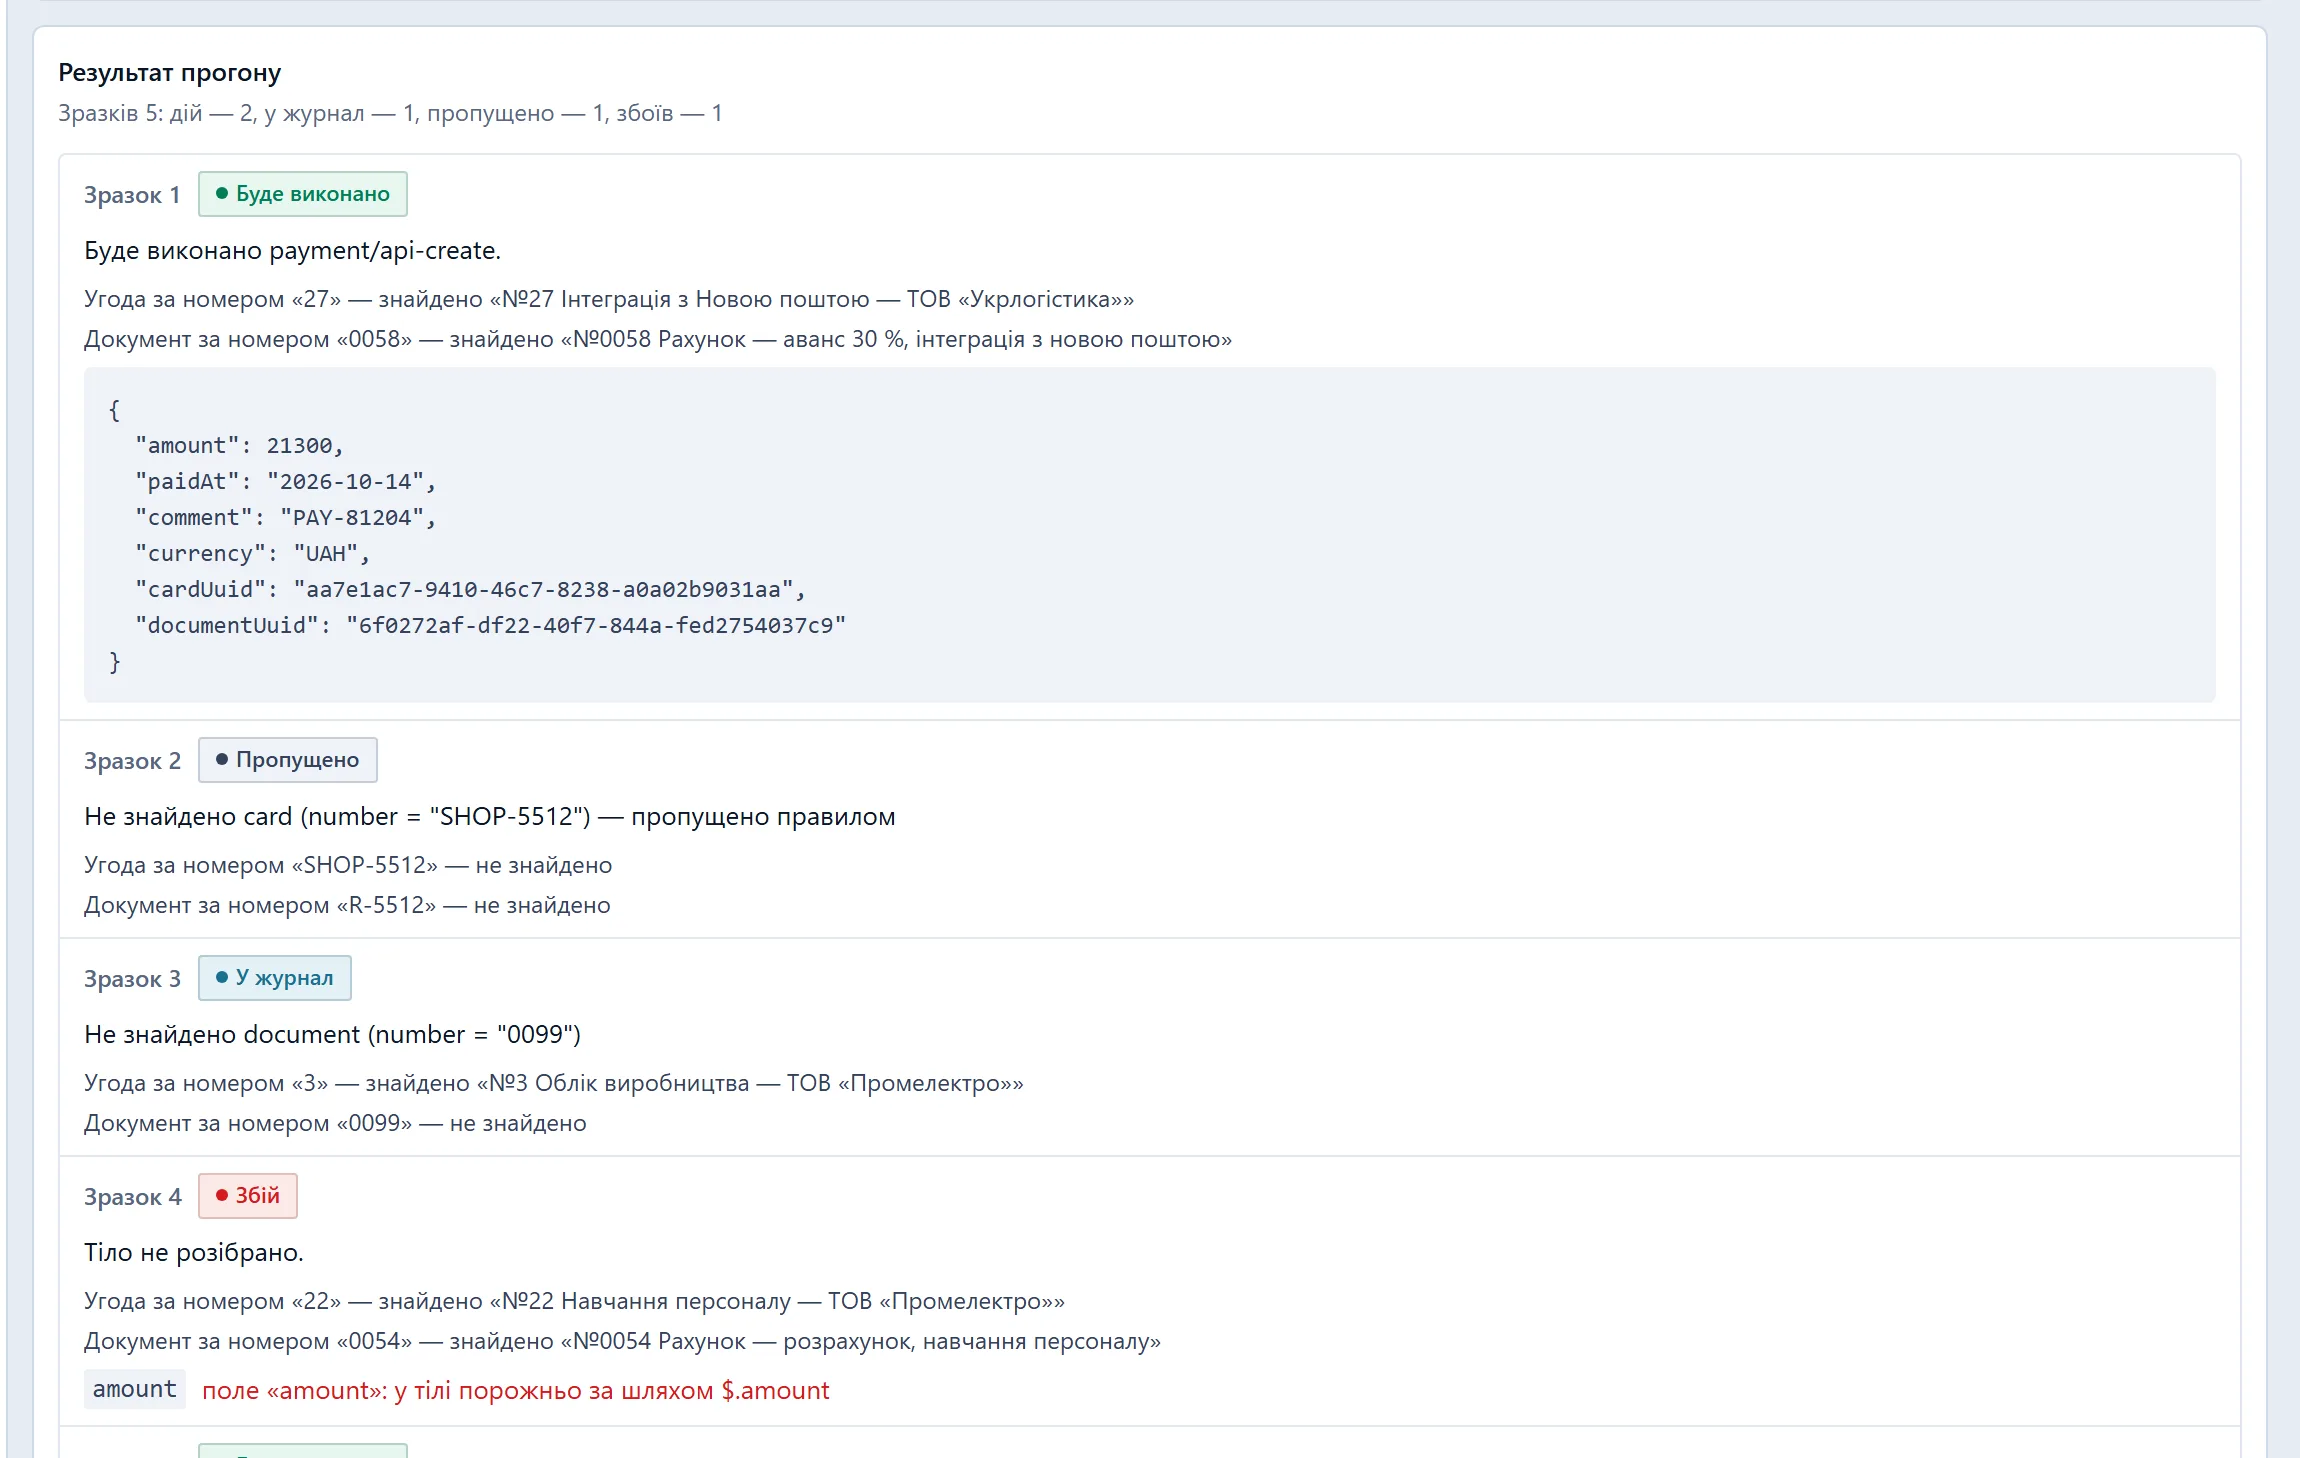Viewport: 2300px width, 1458px height.
Task: Select text 'Не знайдено document (number = "0099")'
Action: (x=333, y=1034)
